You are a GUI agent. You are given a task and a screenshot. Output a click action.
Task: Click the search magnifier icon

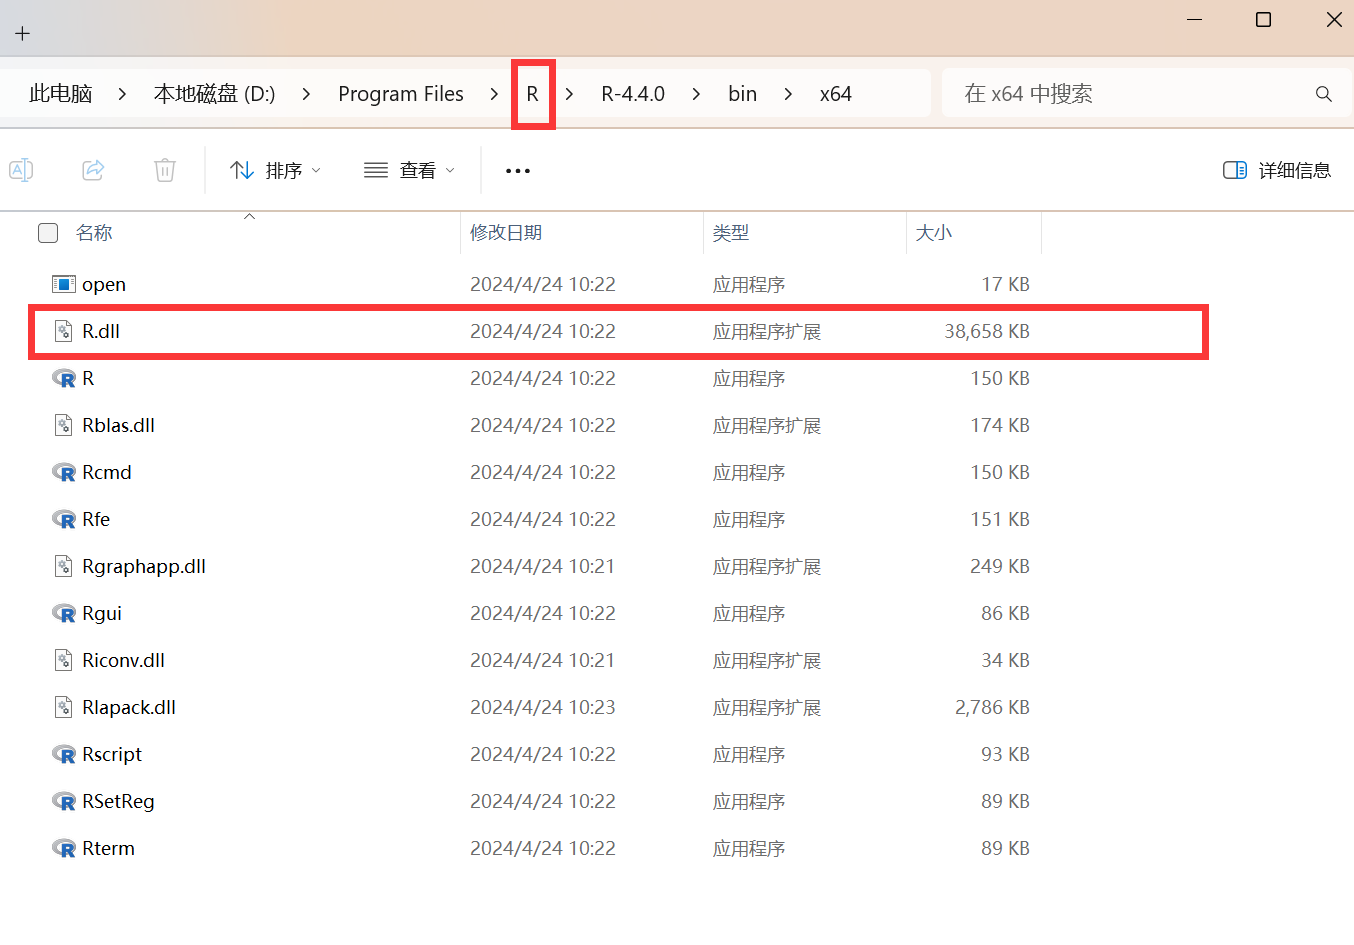point(1323,93)
